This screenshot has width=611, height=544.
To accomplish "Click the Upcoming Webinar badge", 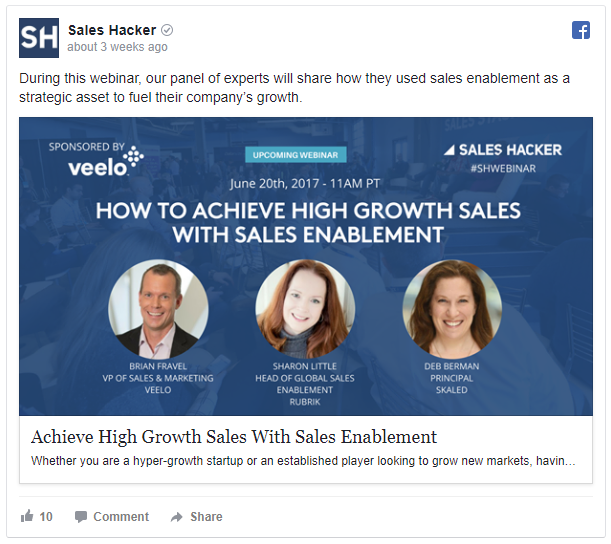I will coord(295,155).
